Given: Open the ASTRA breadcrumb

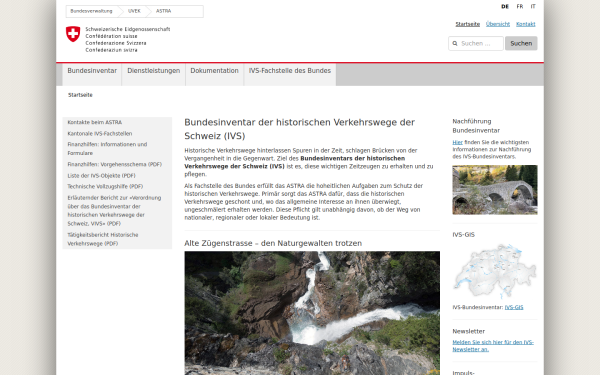Looking at the screenshot, I should [x=163, y=11].
